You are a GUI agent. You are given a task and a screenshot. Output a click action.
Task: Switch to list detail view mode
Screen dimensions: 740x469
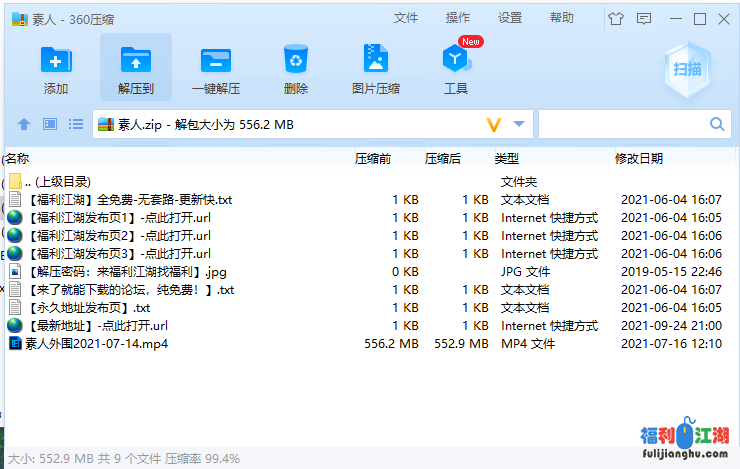(x=76, y=124)
